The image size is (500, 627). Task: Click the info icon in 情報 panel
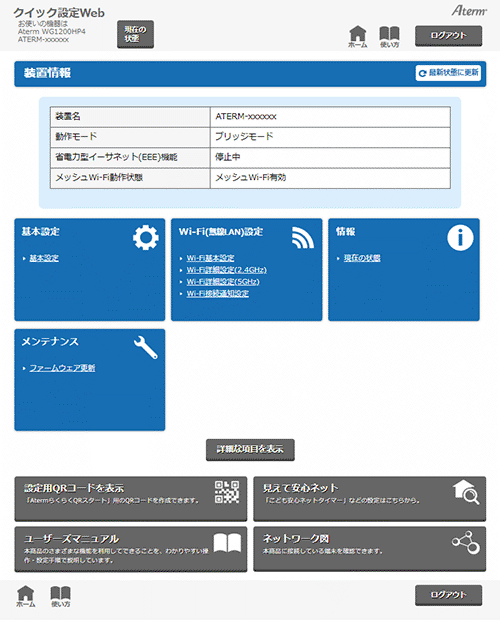(x=460, y=238)
